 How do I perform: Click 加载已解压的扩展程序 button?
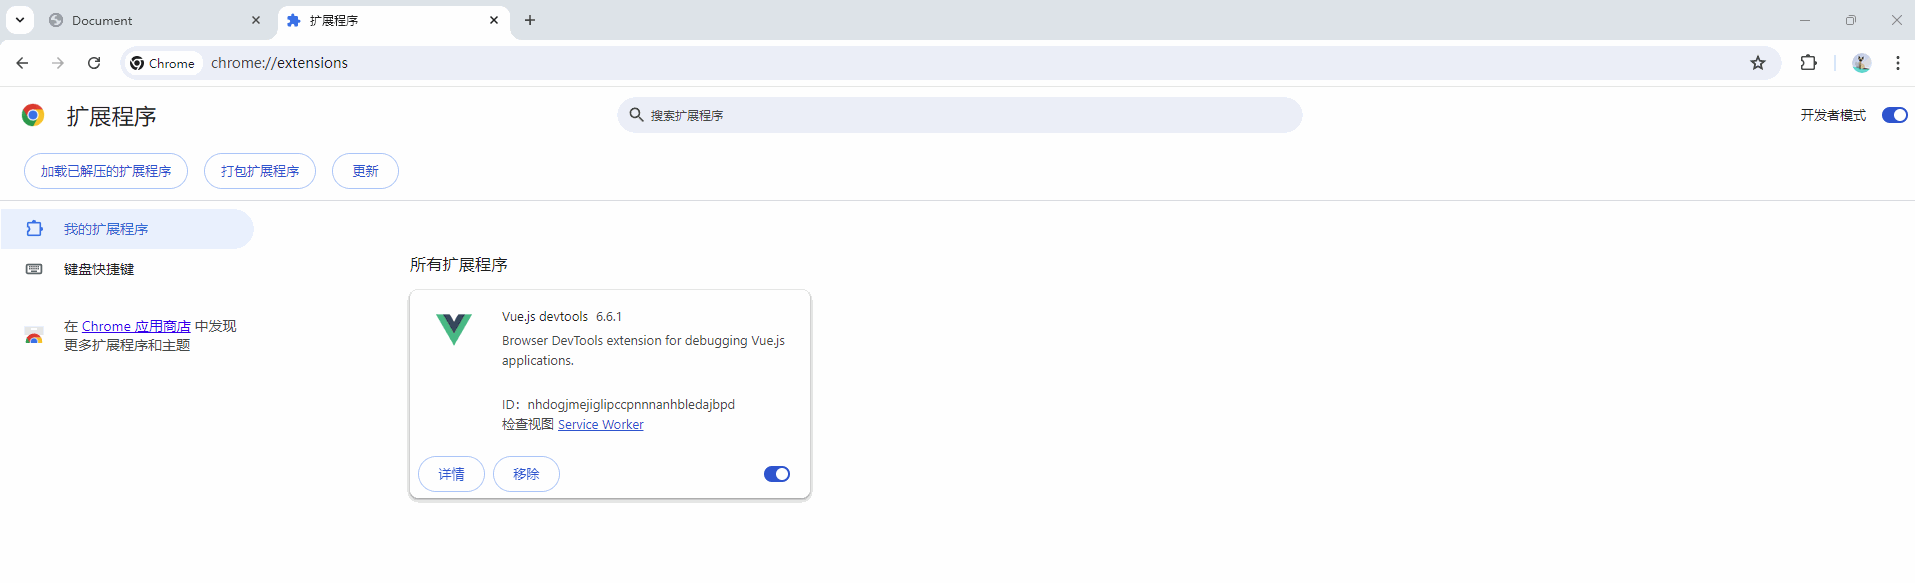click(x=106, y=171)
